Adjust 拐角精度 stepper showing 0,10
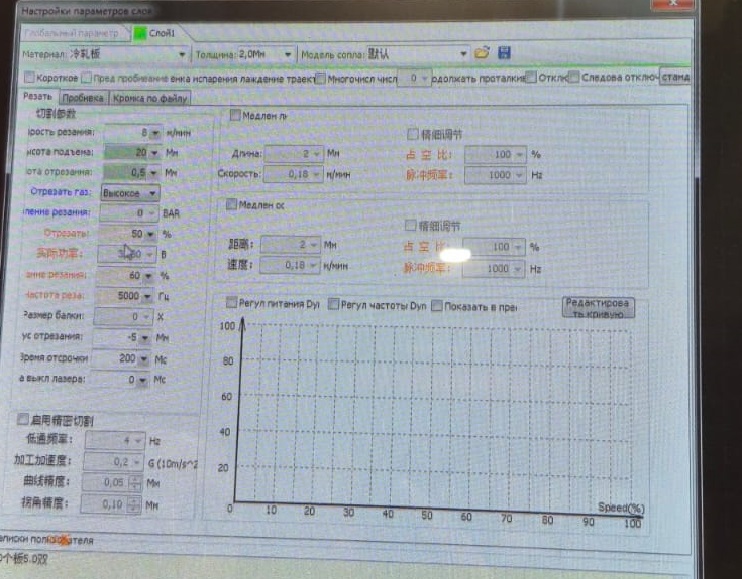The image size is (742, 579). [x=133, y=505]
